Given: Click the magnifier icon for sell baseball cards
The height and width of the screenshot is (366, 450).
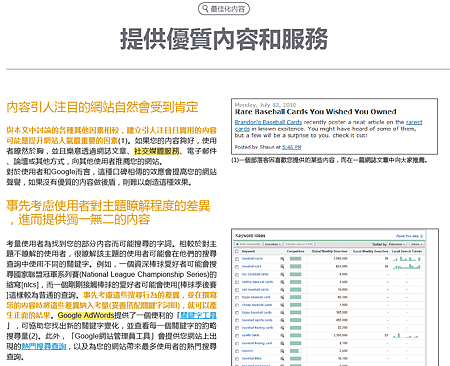Looking at the screenshot, I should click(282, 290).
